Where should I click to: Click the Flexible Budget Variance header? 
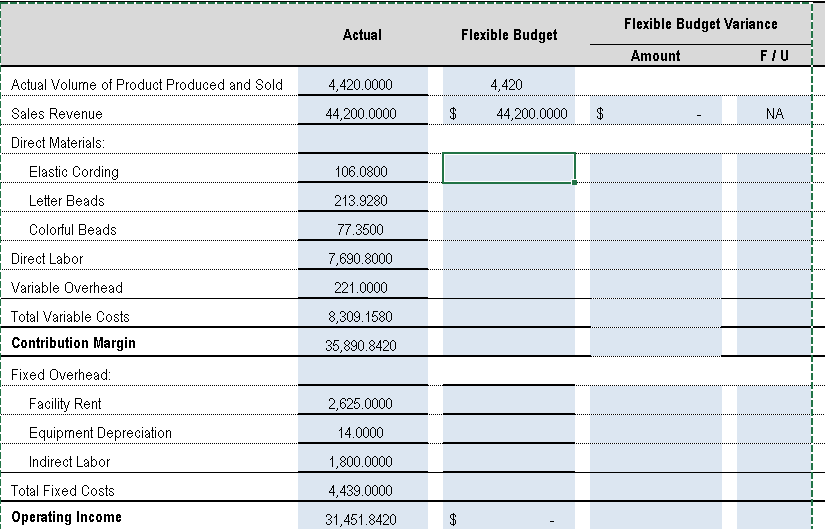pyautogui.click(x=700, y=24)
